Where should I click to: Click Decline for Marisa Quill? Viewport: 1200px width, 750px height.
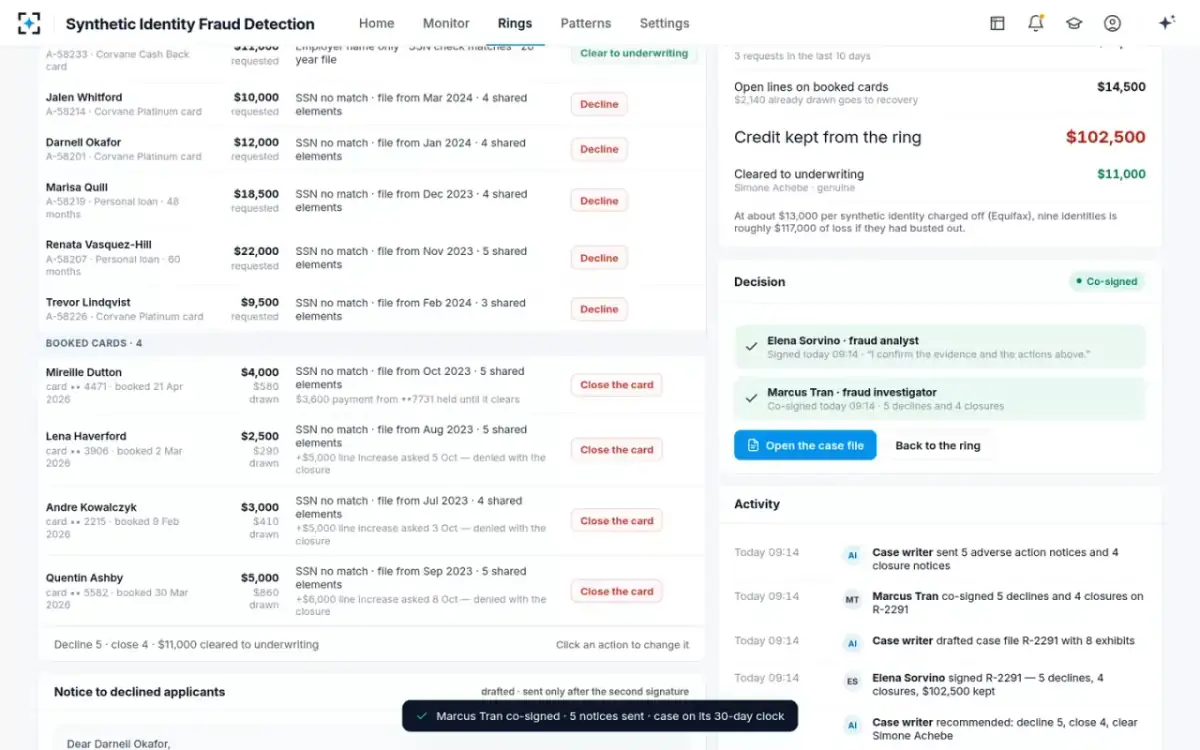(599, 201)
